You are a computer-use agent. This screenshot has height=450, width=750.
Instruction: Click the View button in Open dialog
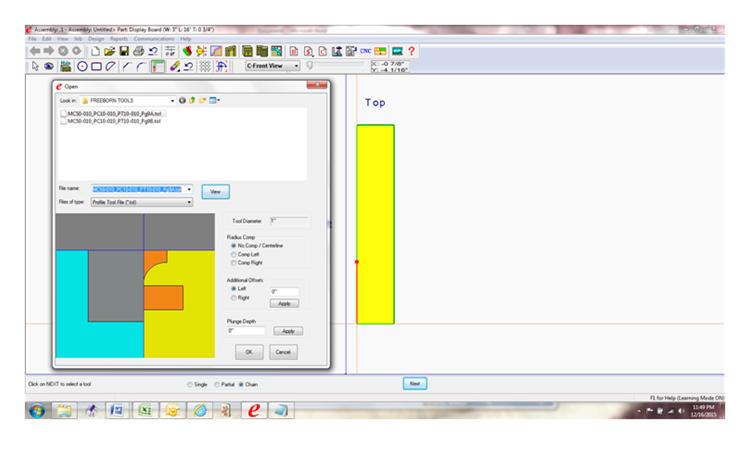tap(215, 190)
